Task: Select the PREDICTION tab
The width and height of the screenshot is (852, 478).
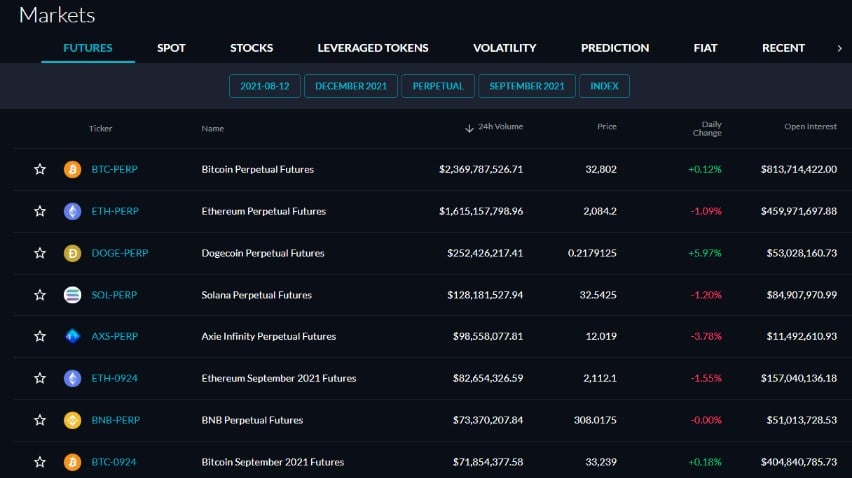Action: tap(615, 48)
